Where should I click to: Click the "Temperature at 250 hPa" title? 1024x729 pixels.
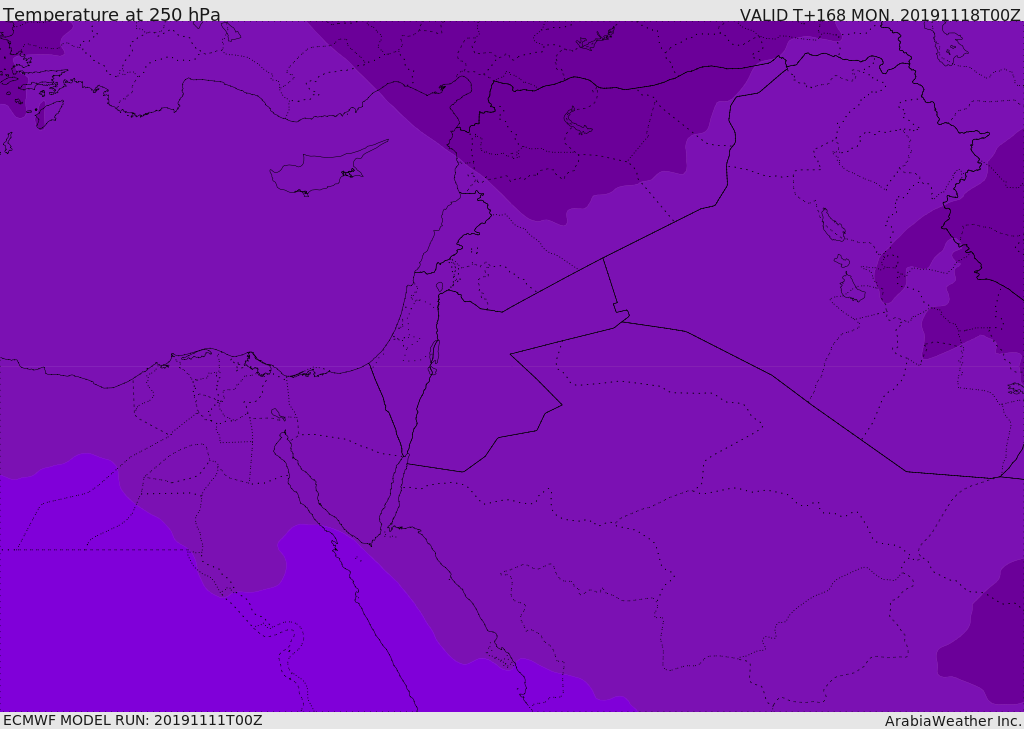111,15
